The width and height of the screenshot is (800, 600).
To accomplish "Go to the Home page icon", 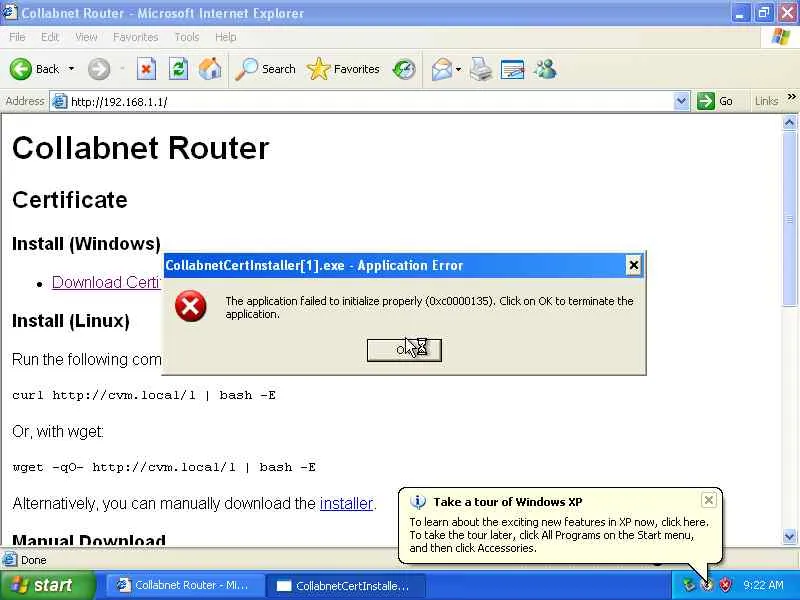I will (x=210, y=69).
